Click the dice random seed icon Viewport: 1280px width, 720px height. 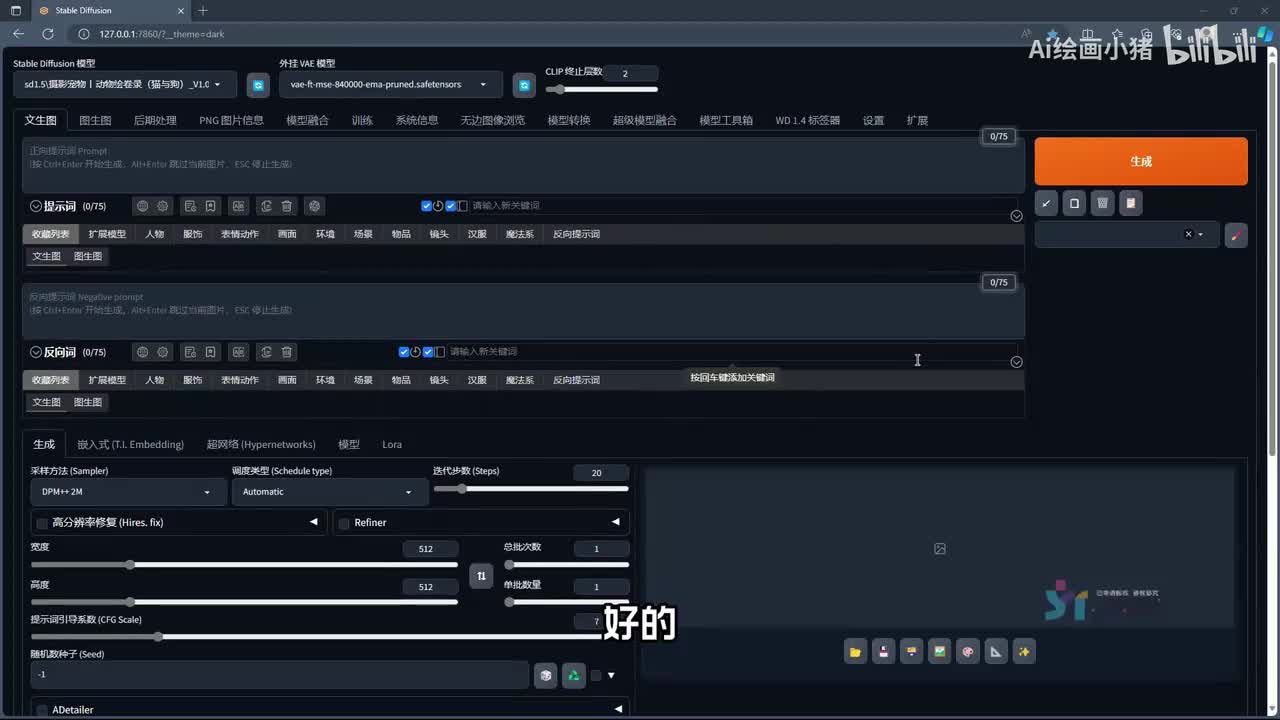tap(545, 675)
